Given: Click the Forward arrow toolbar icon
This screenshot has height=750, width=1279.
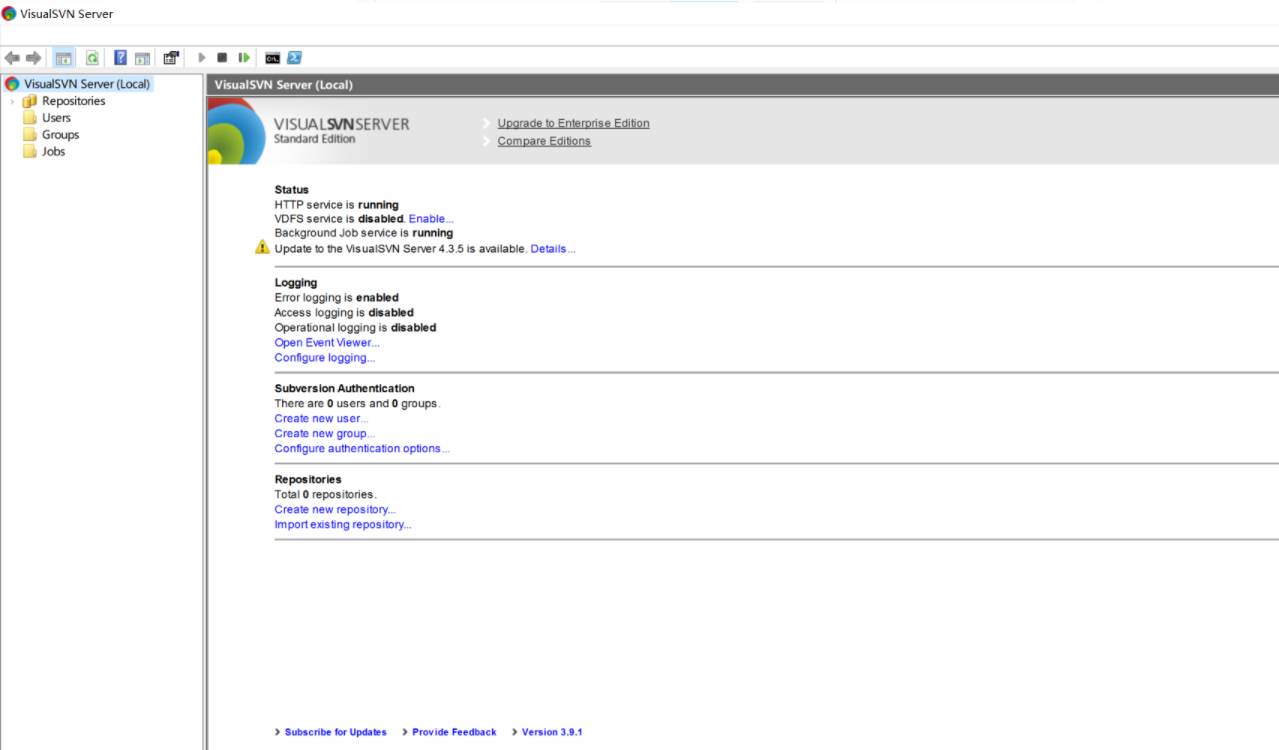Looking at the screenshot, I should 33,58.
